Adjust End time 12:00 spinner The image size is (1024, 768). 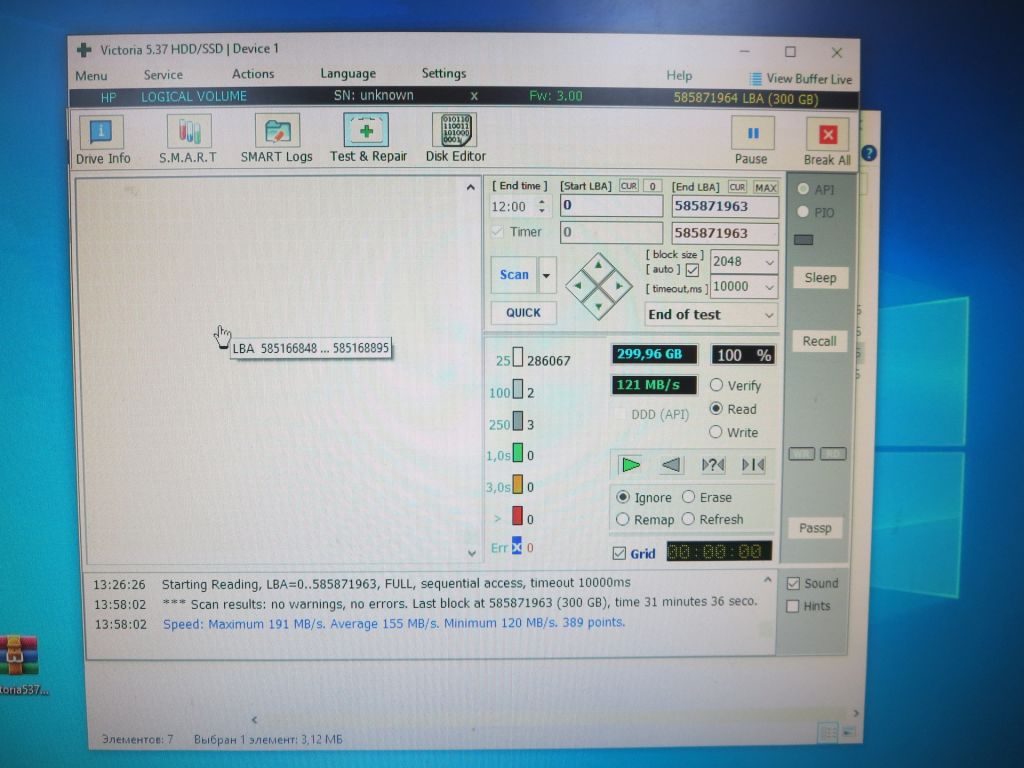coord(542,206)
